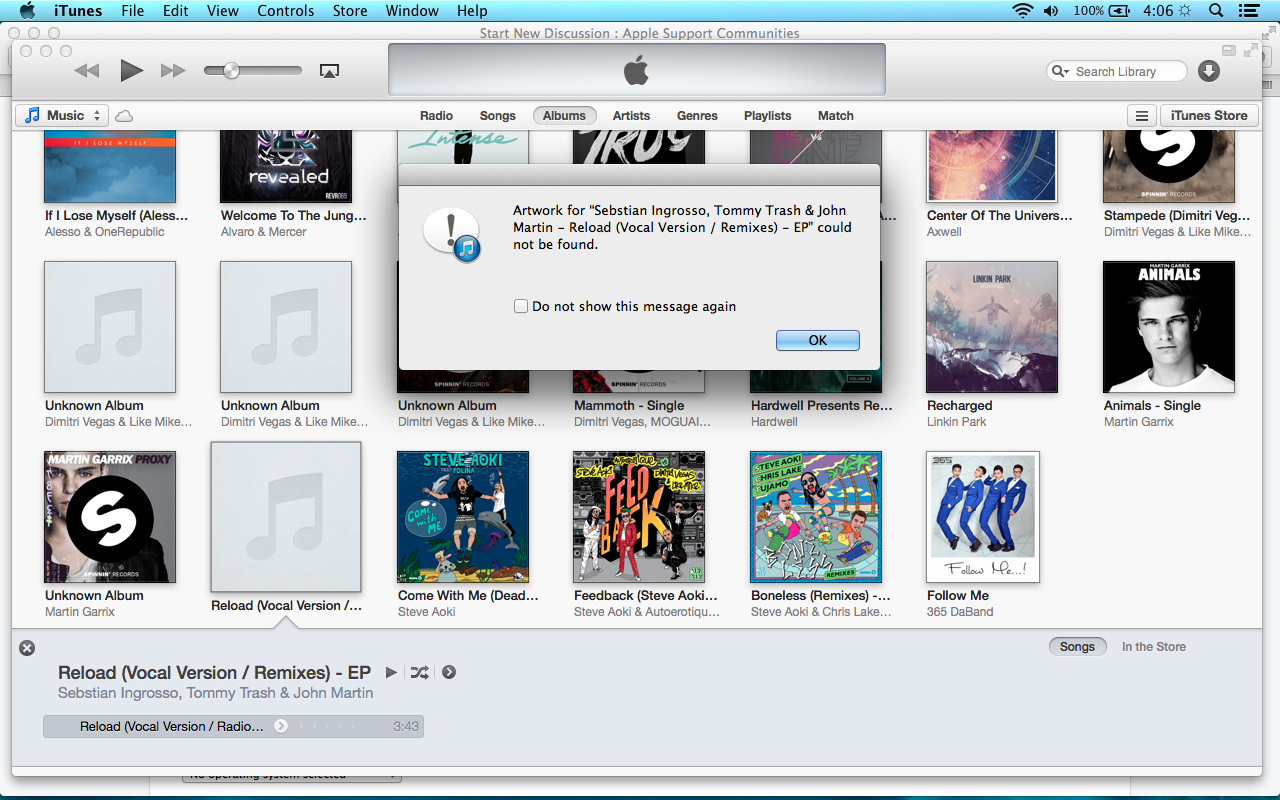
Task: Click 'In the Store' link
Action: 1154,647
